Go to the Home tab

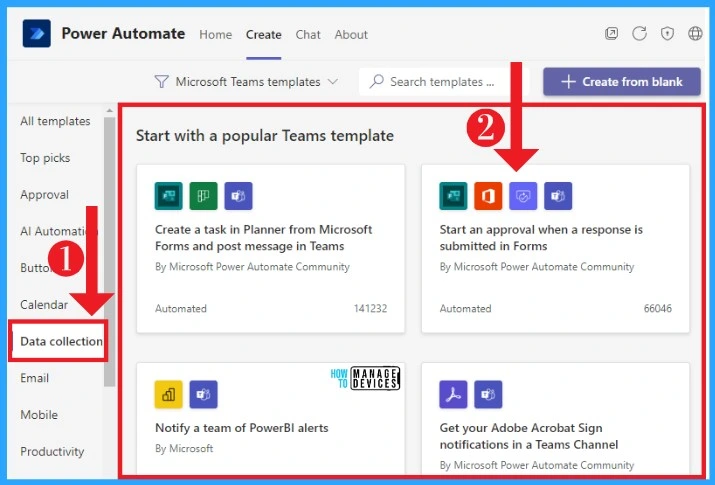pos(215,35)
